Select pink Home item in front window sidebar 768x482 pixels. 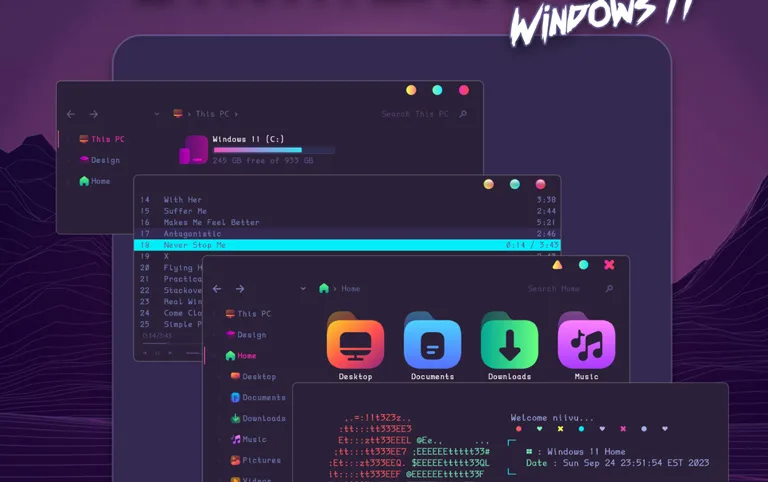click(241, 356)
